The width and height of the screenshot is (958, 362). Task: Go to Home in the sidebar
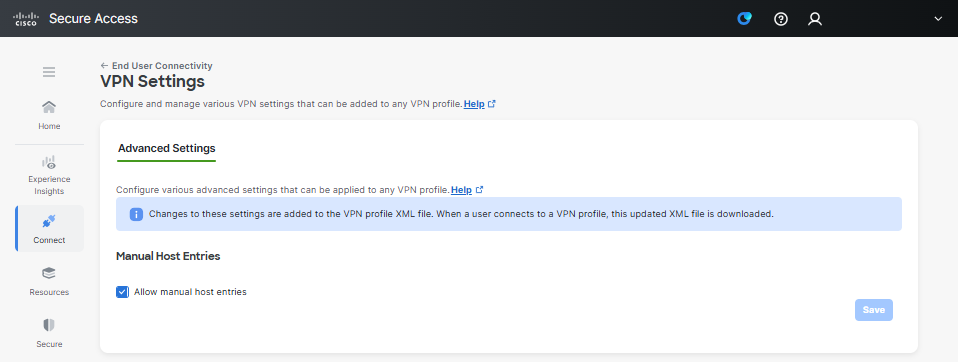tap(49, 115)
